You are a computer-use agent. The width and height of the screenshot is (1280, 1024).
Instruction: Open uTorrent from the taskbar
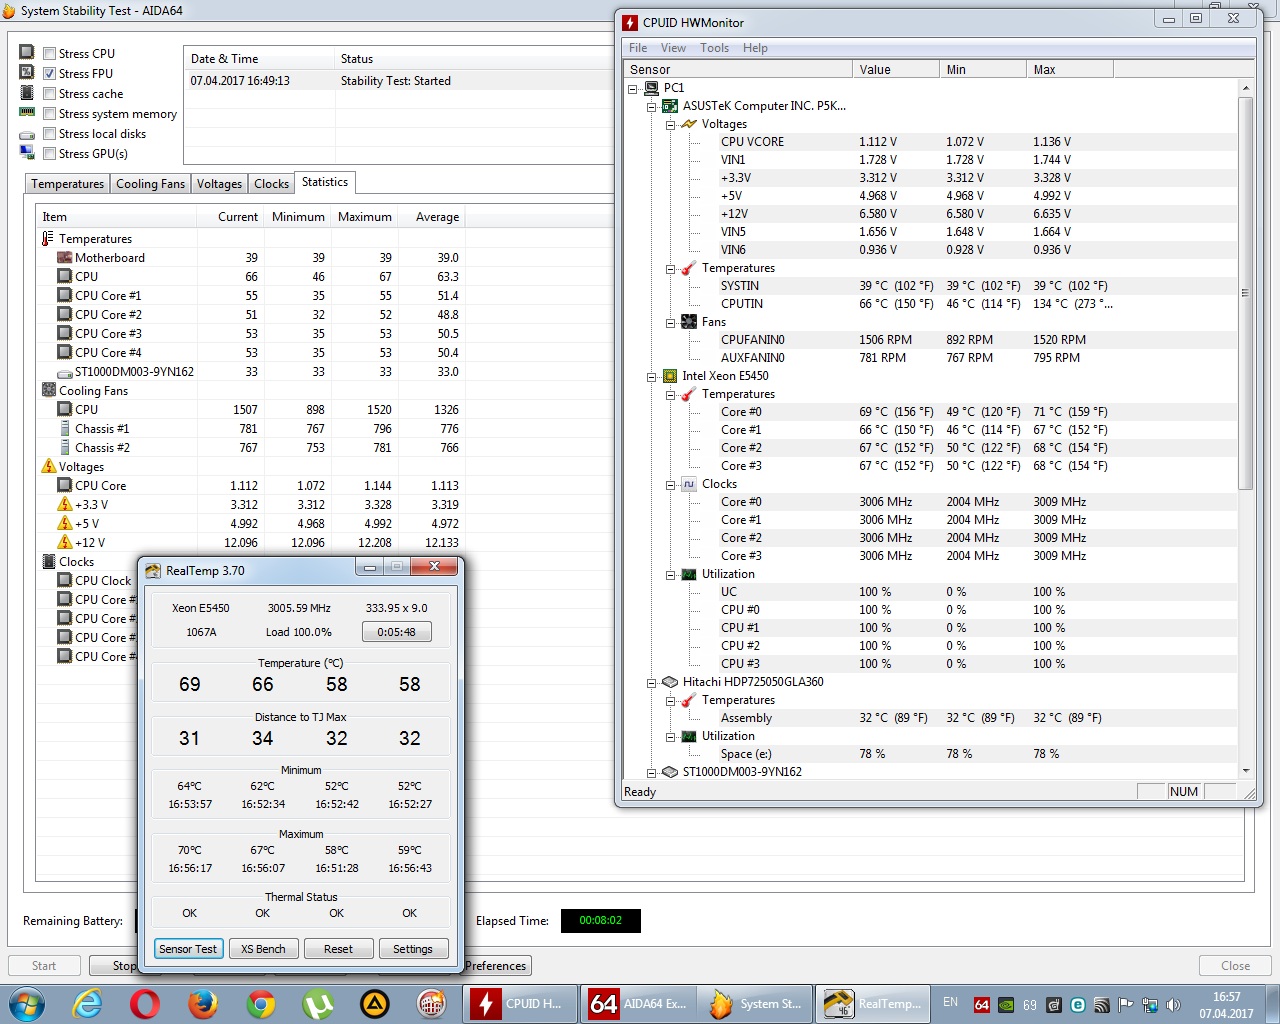click(x=318, y=1004)
